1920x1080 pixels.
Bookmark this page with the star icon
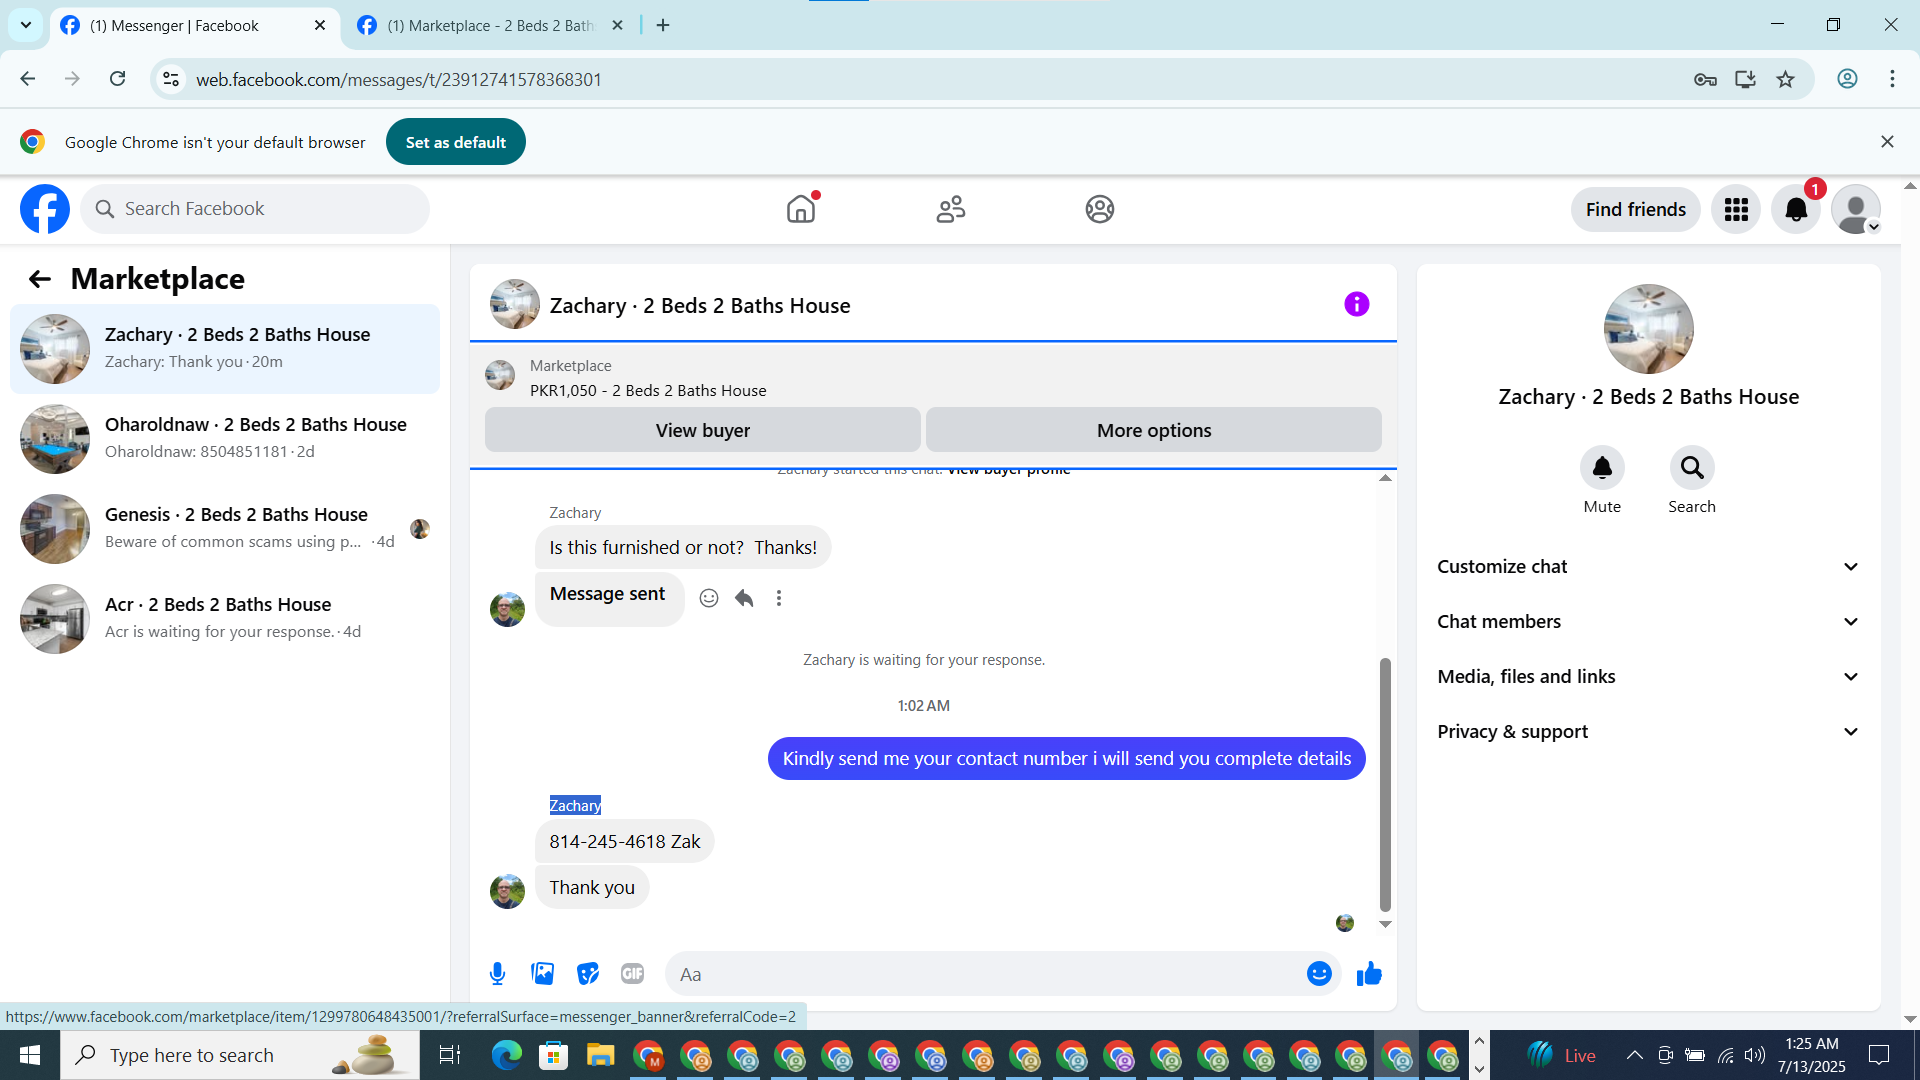(x=1786, y=79)
